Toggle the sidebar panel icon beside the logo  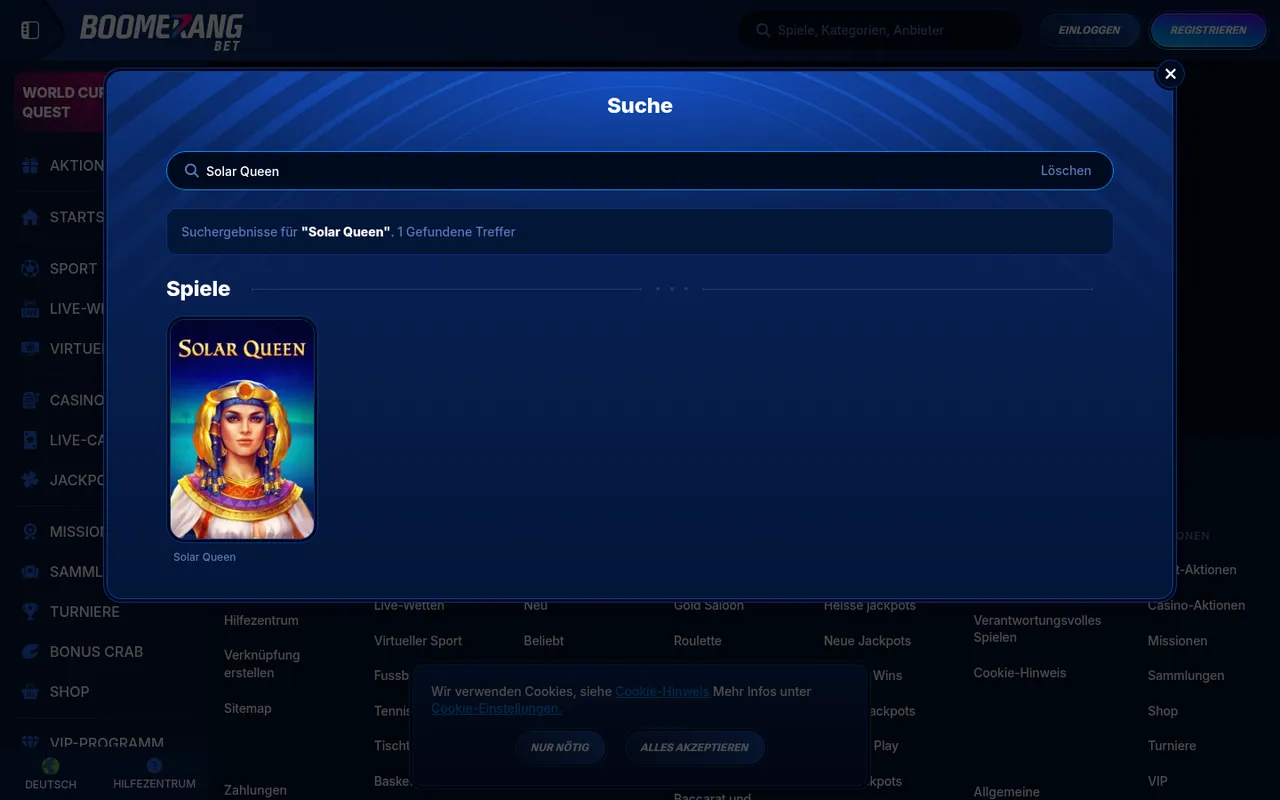click(x=30, y=30)
